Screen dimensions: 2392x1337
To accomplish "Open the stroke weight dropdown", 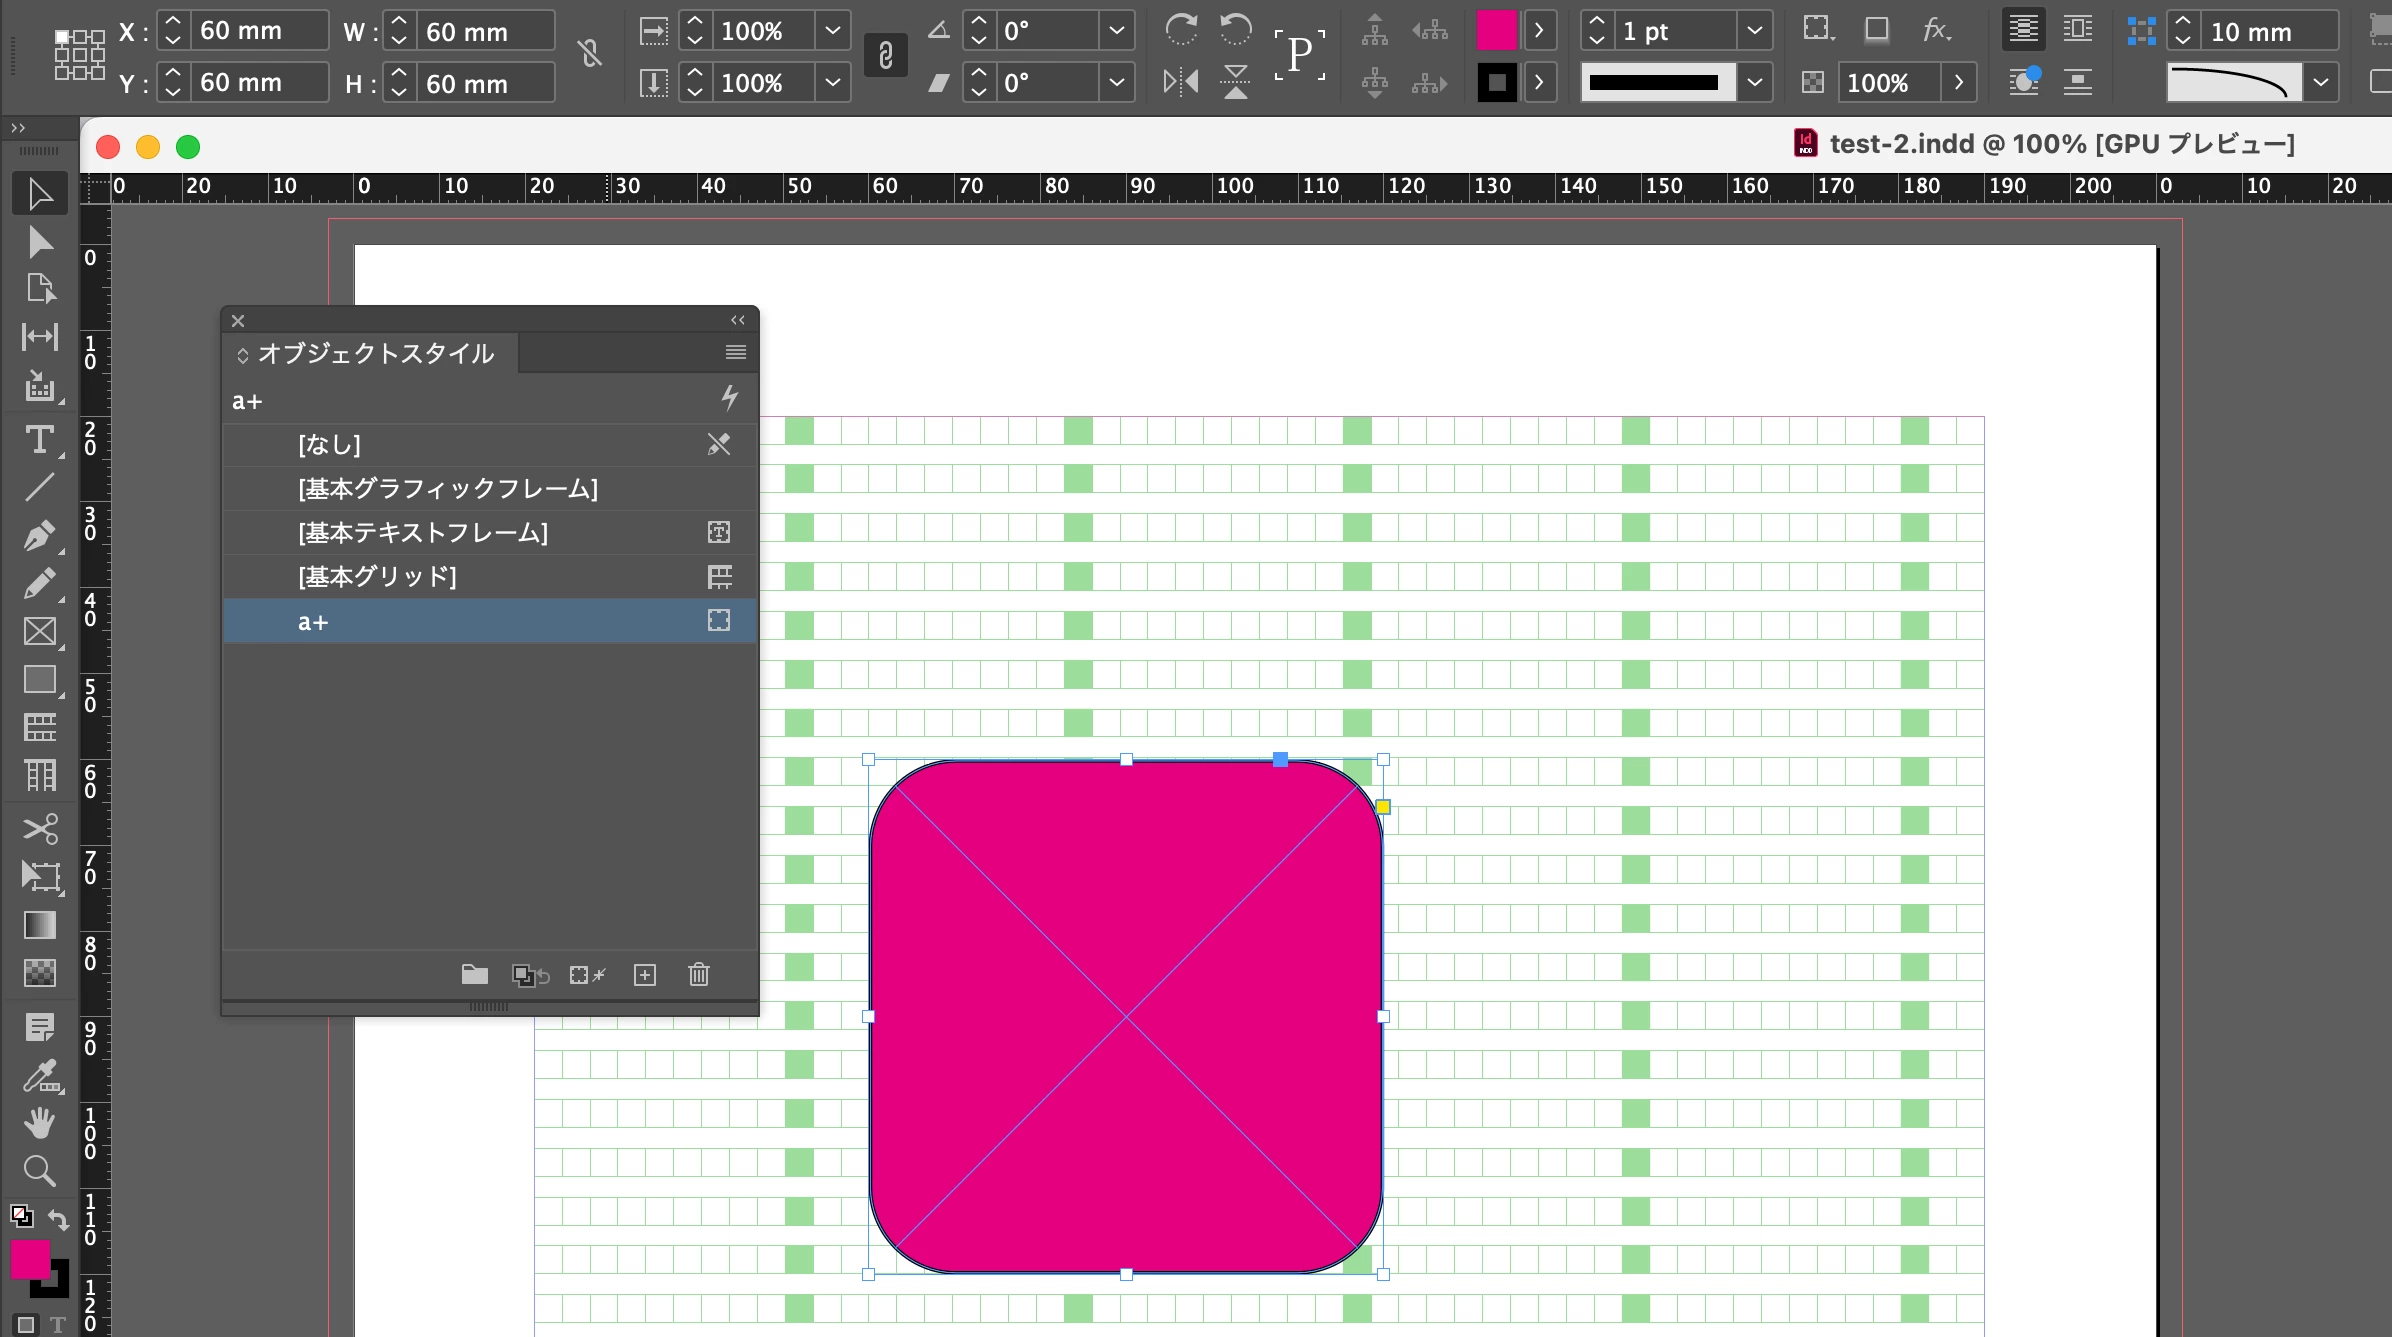I will (x=1754, y=31).
